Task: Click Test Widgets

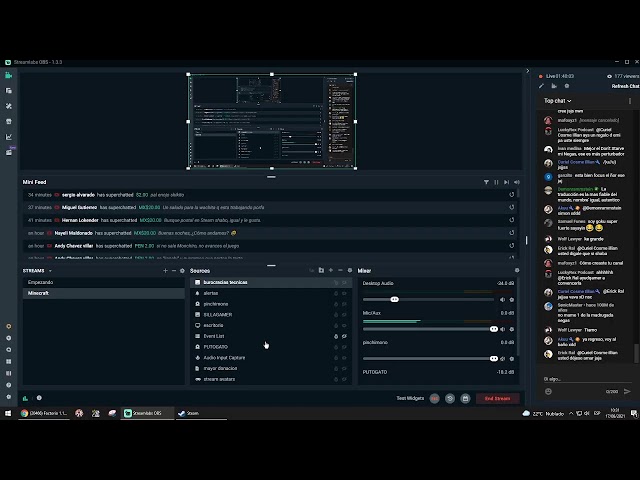Action: point(410,398)
